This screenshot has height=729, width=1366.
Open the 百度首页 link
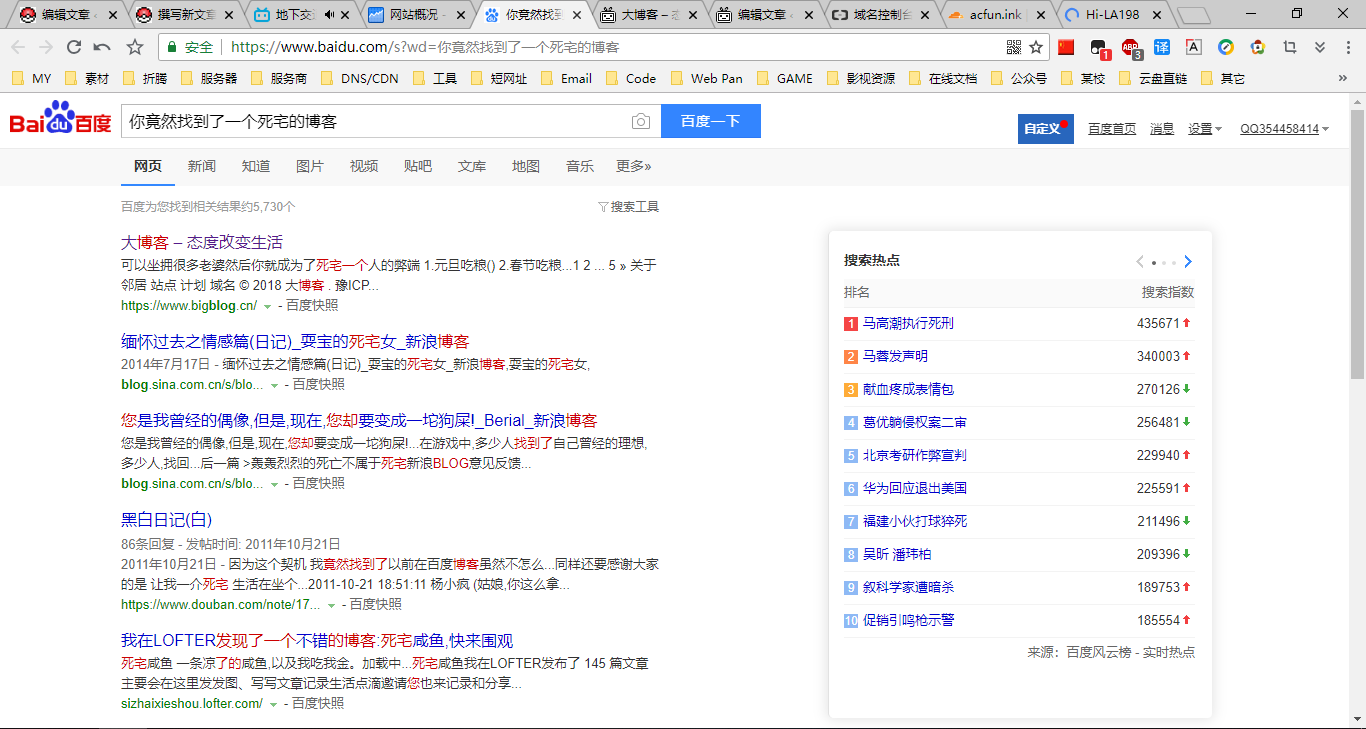click(x=1112, y=129)
